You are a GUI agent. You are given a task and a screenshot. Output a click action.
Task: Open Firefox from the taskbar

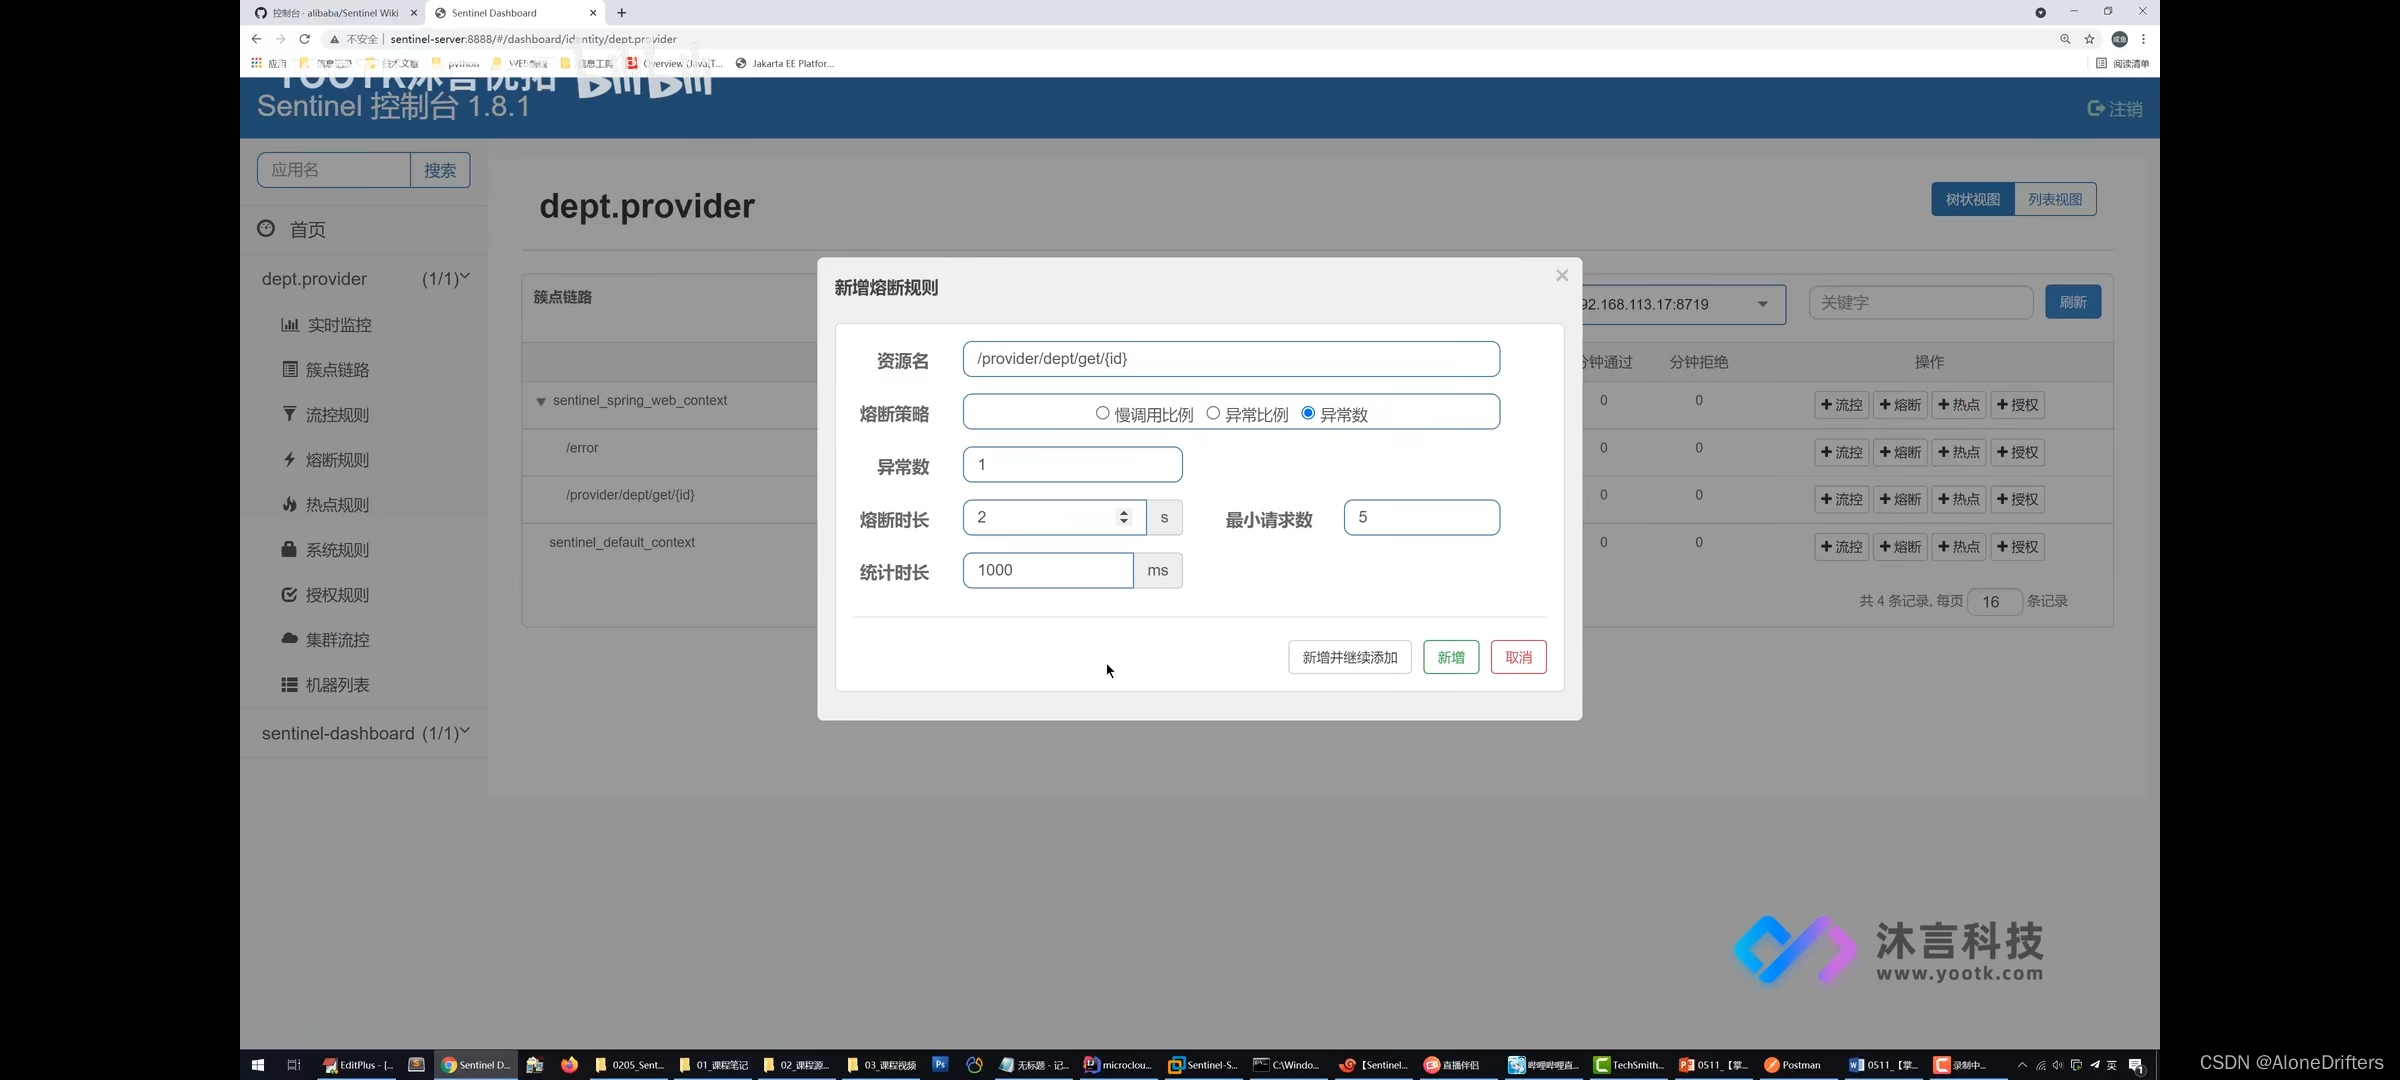coord(570,1065)
